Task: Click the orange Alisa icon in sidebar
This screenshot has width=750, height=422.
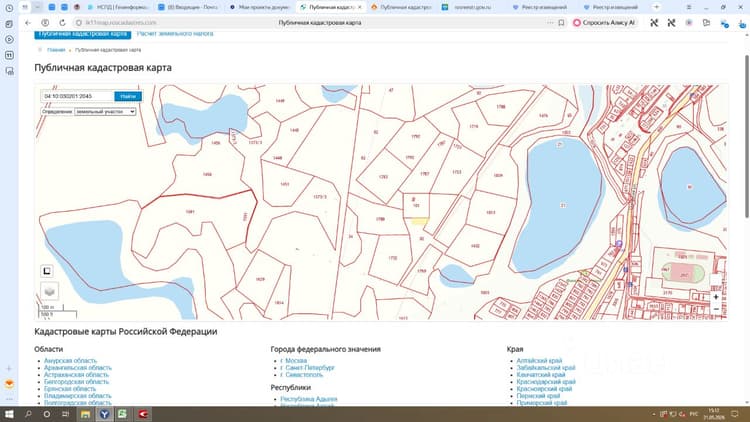Action: 9,384
